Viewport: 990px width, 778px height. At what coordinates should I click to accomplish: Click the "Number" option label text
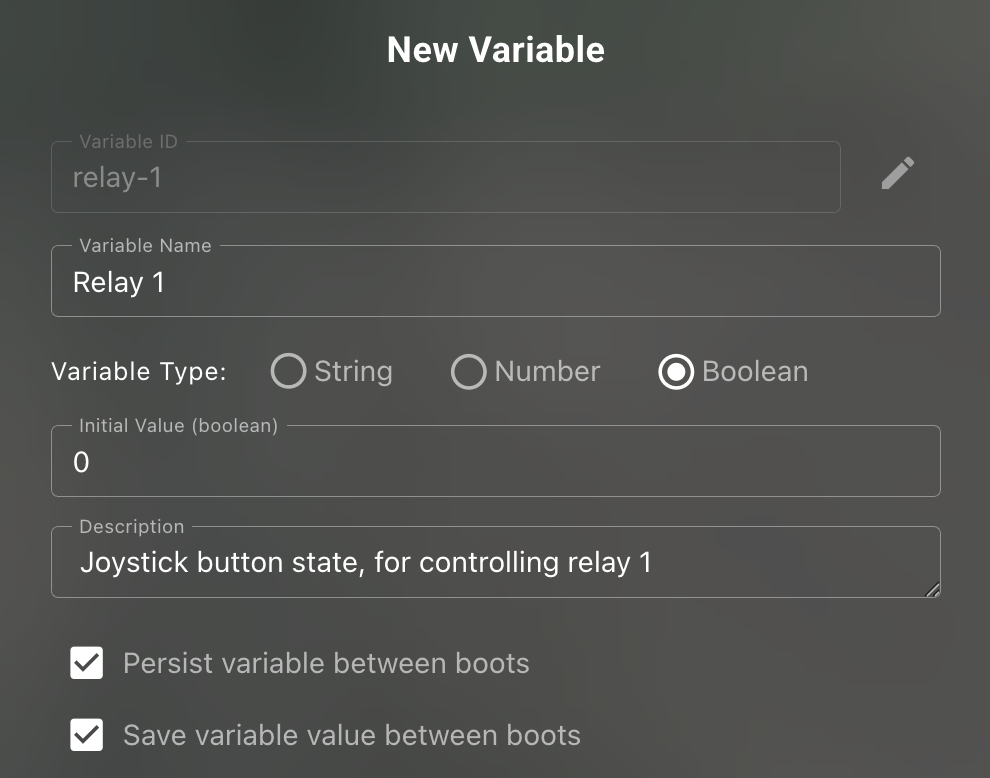click(x=547, y=372)
